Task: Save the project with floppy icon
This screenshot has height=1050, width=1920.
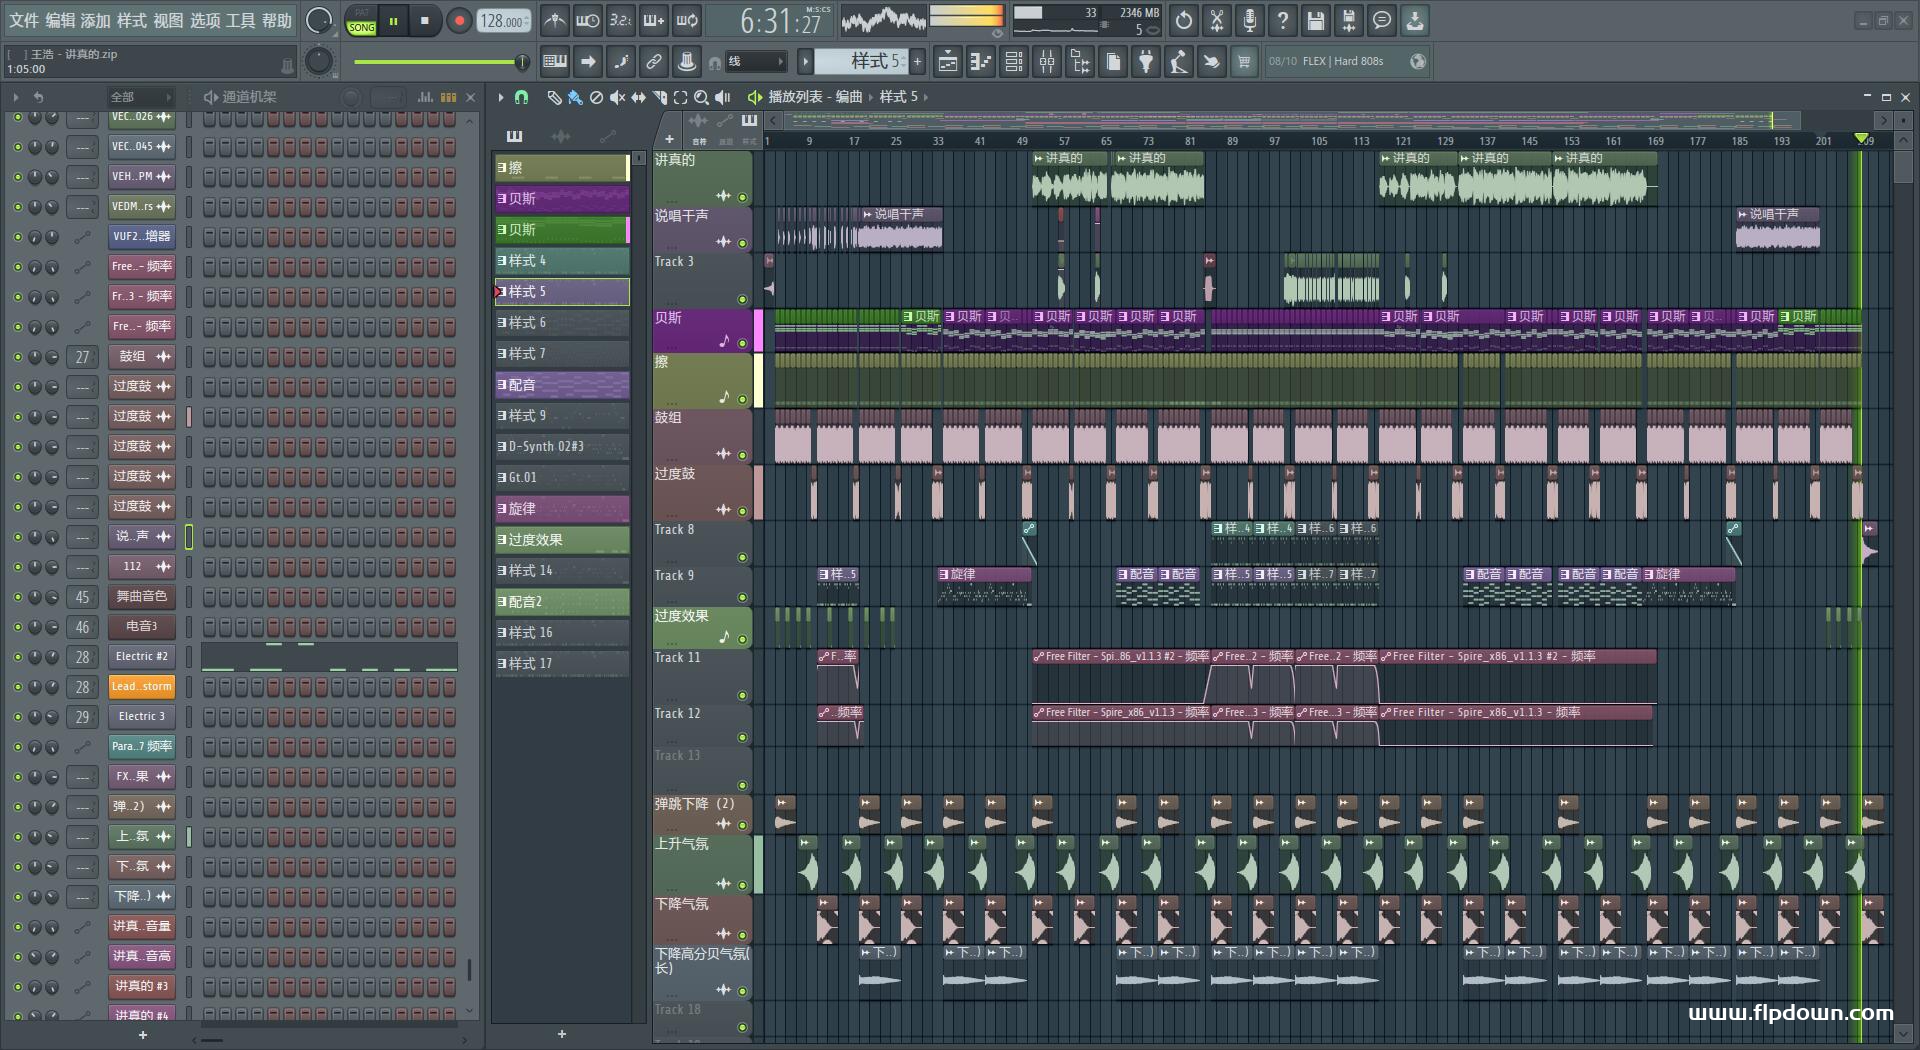Action: [x=1316, y=21]
